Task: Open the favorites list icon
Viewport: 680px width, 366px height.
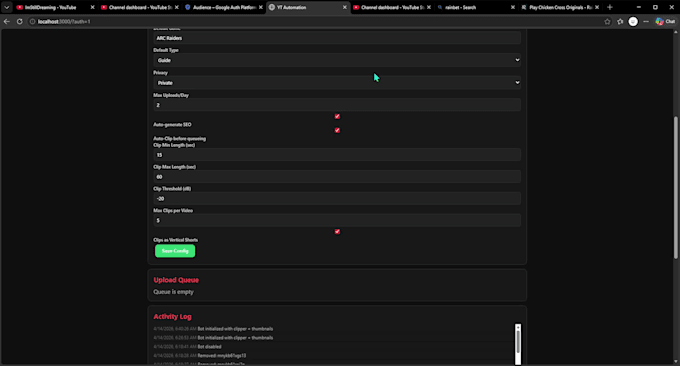Action: click(620, 21)
